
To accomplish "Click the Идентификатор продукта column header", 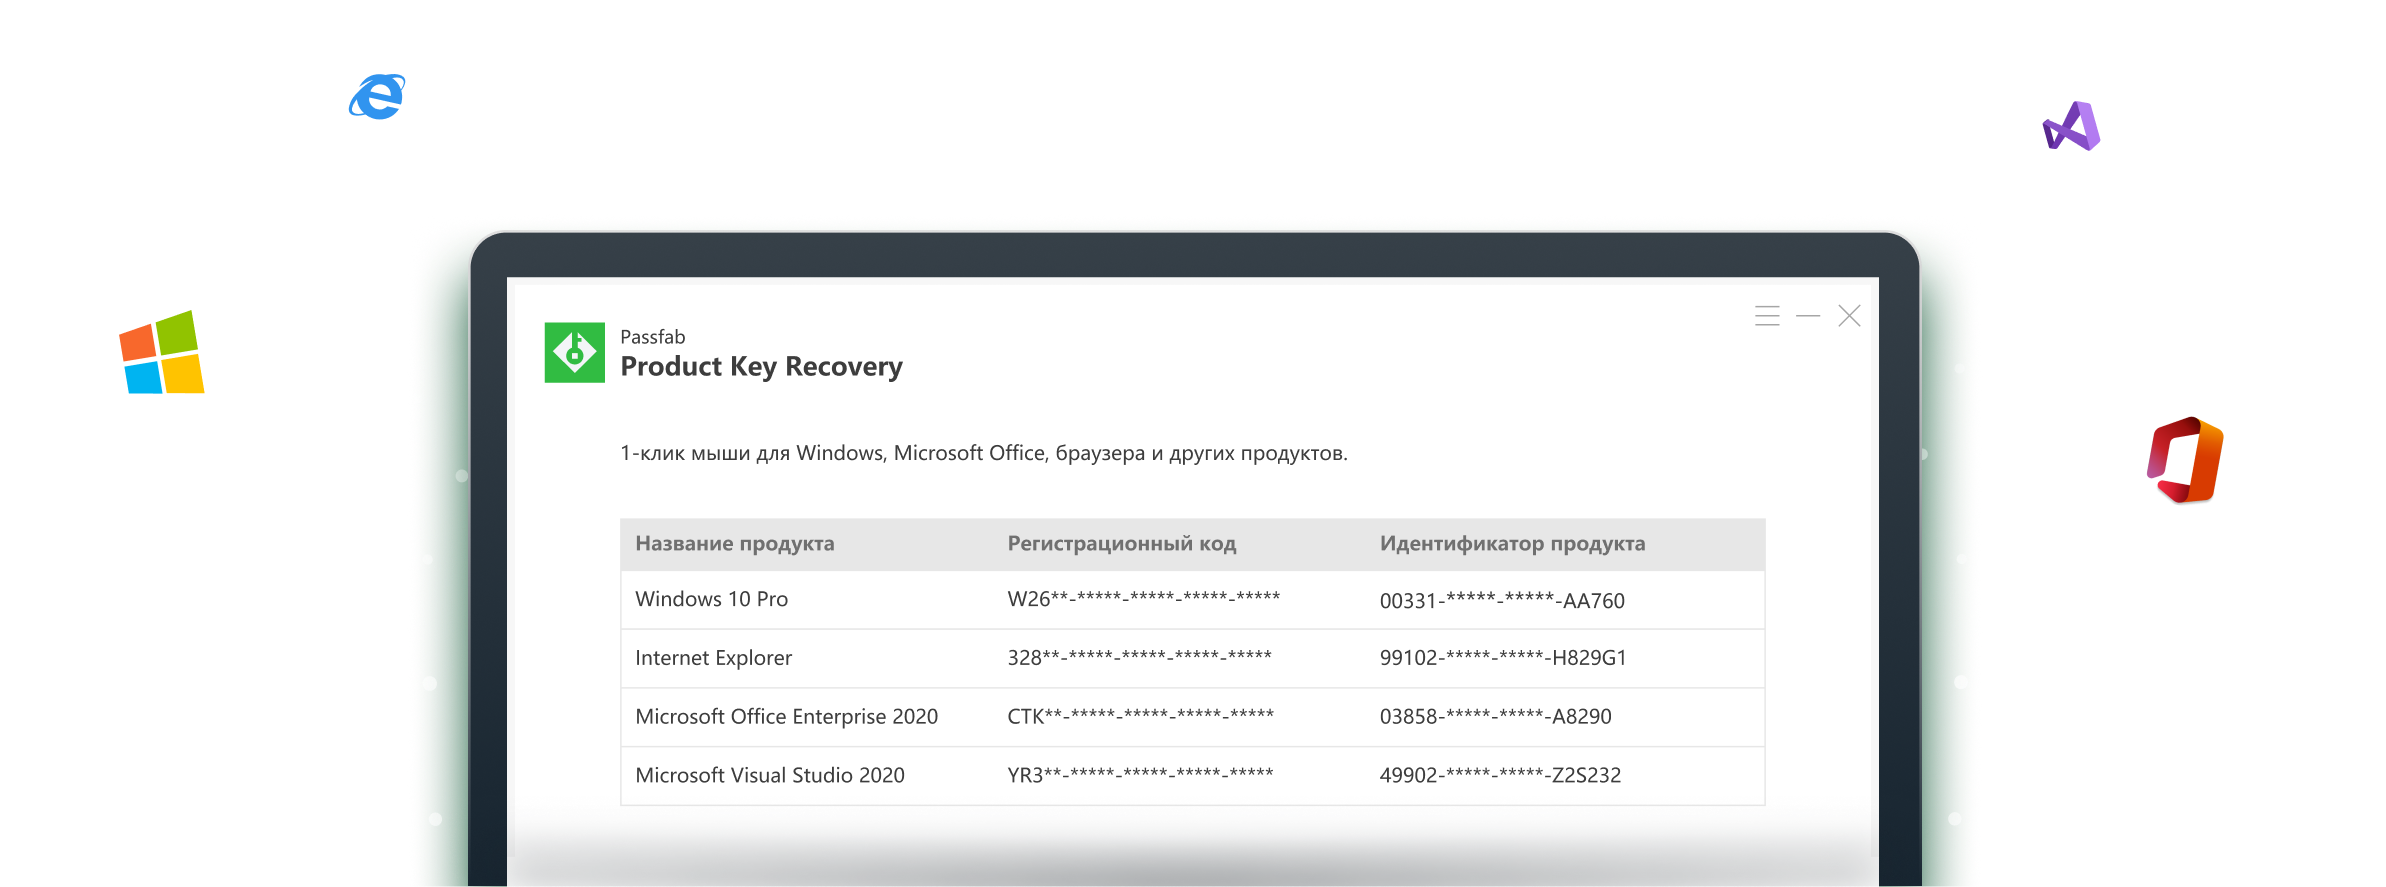I will coord(1512,543).
